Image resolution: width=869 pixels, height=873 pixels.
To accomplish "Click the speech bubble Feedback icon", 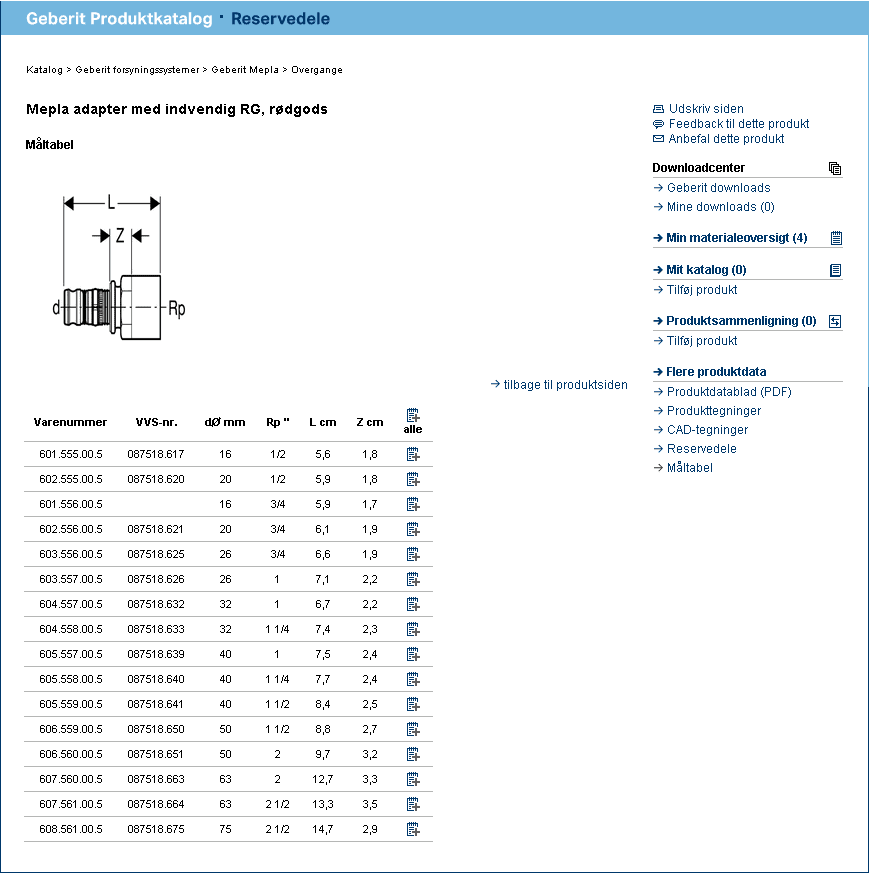I will pos(658,124).
